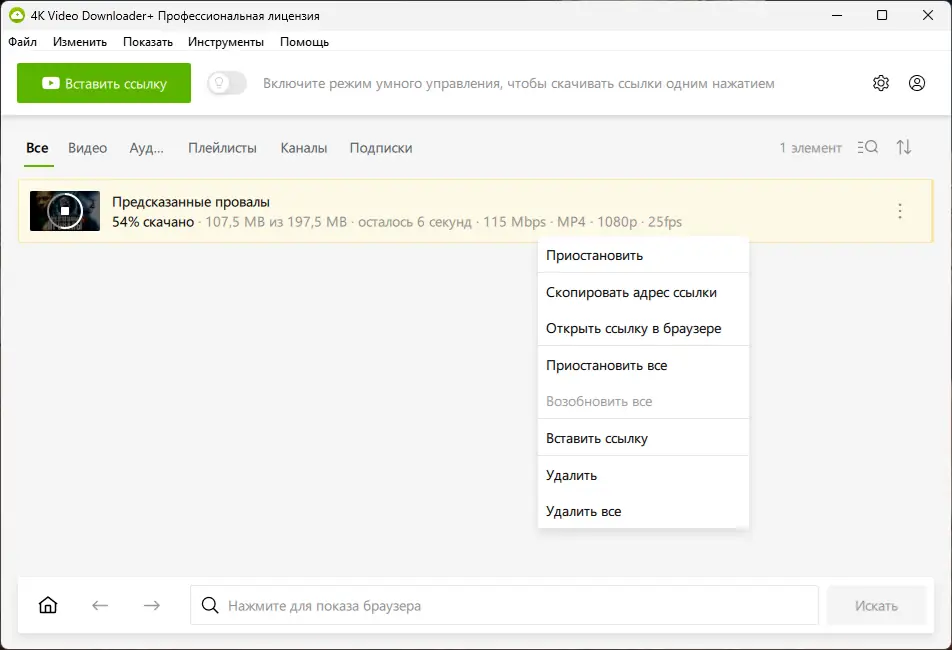Click the green Вставить ссылку button

point(104,83)
